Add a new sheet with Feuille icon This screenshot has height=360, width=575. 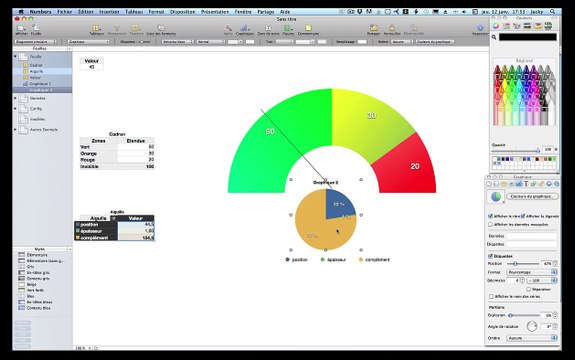(x=36, y=30)
